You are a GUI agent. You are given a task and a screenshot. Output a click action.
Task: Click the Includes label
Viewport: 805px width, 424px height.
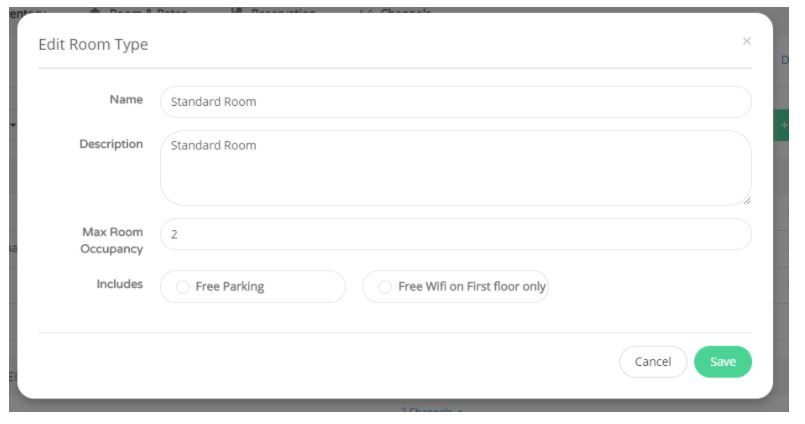pos(120,284)
